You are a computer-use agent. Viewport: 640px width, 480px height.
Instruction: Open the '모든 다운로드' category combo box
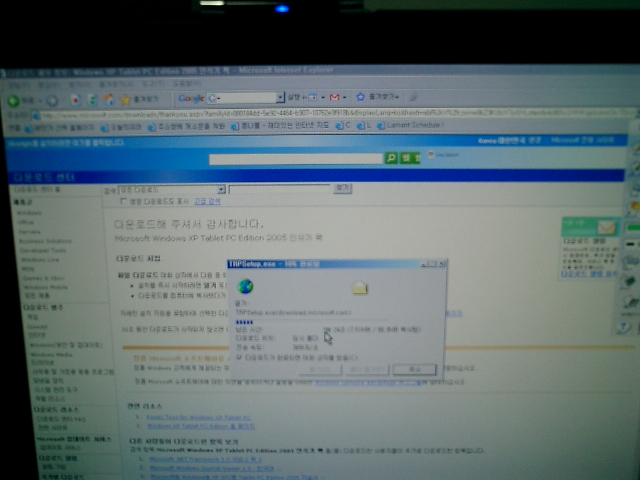tap(171, 190)
